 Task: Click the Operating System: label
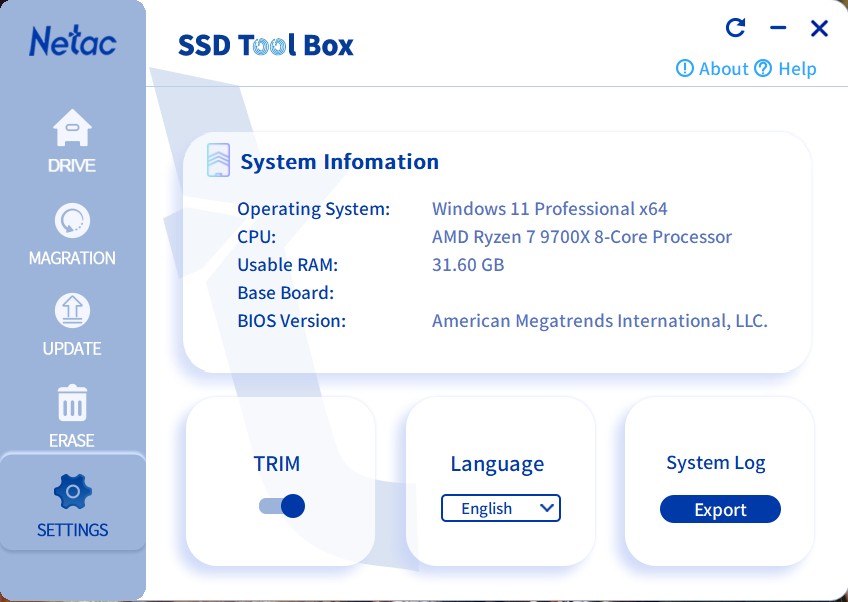click(314, 209)
